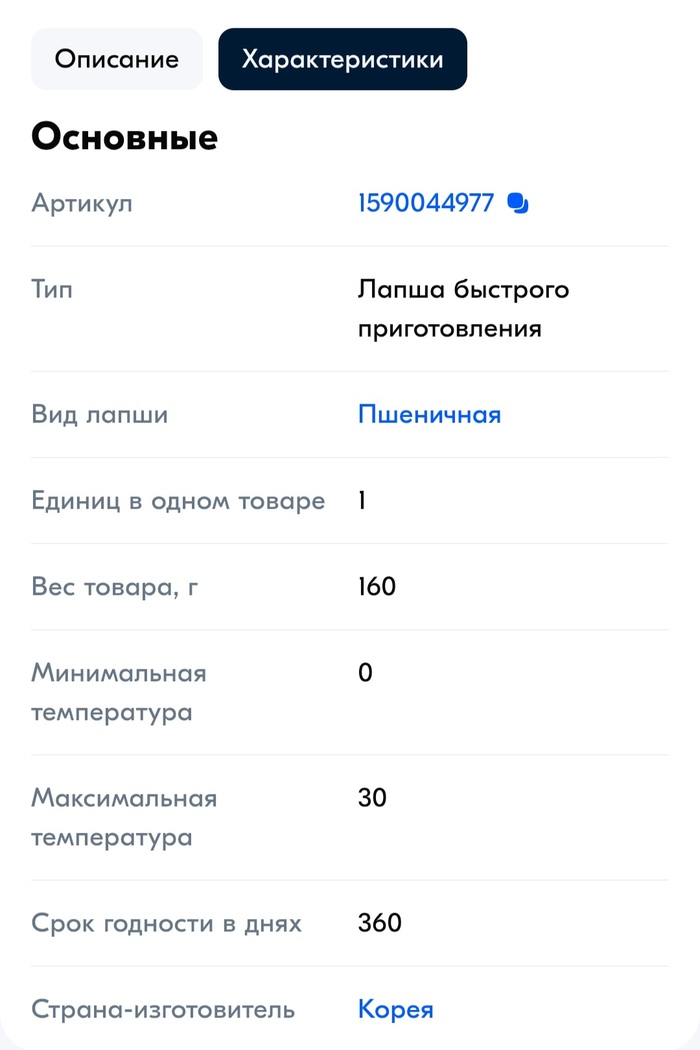Copy the article number via copy icon
Image resolution: width=700 pixels, height=1050 pixels.
click(518, 203)
